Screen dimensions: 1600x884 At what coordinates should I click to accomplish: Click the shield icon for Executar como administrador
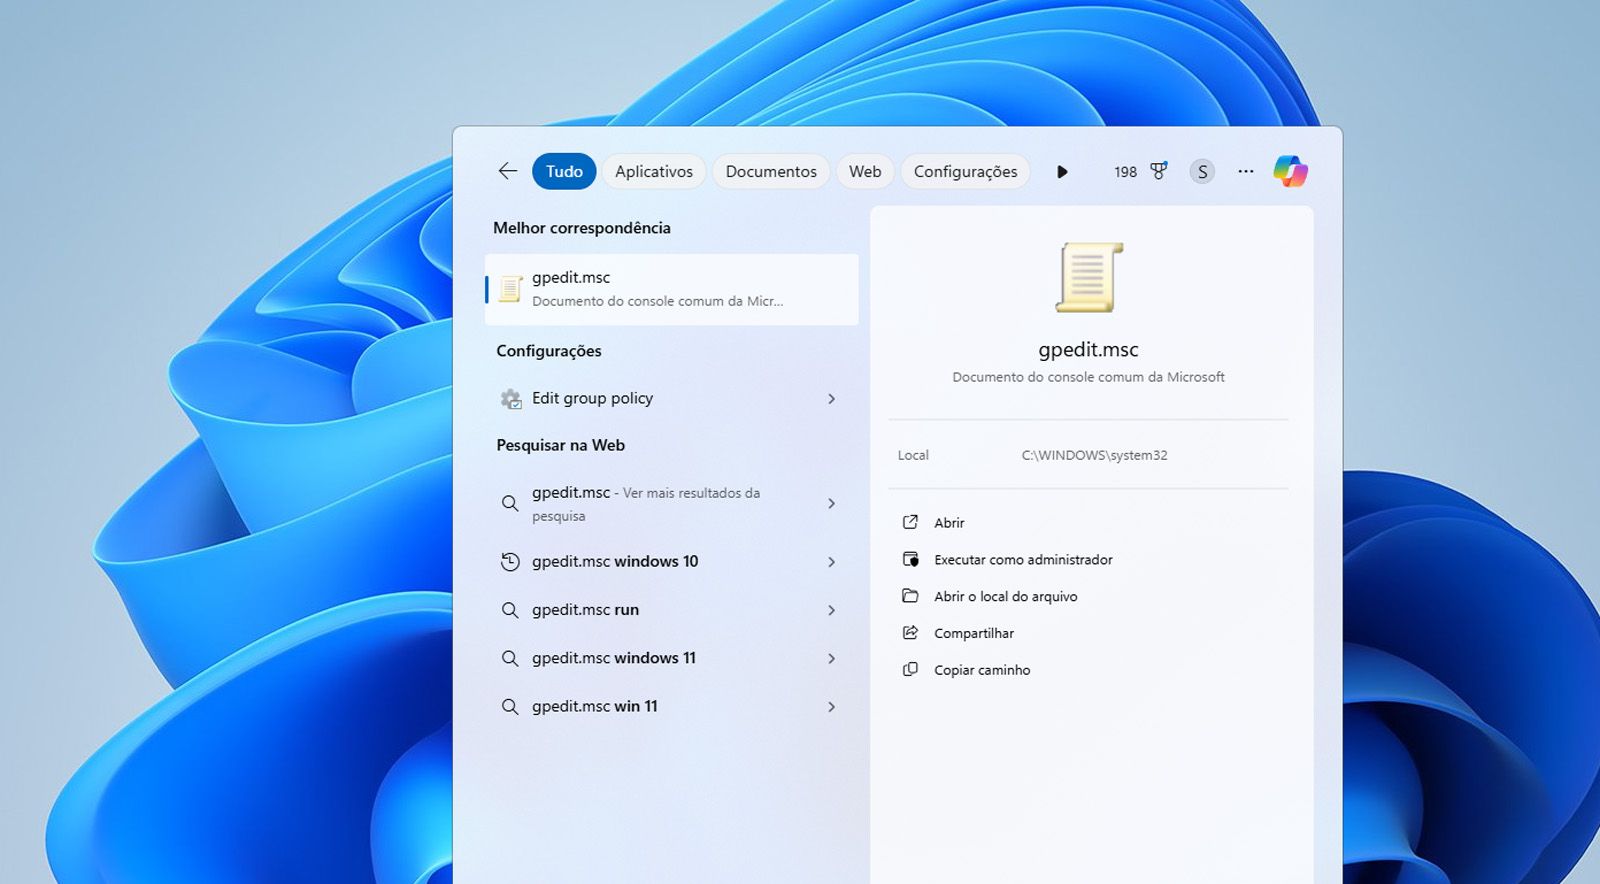(x=910, y=559)
